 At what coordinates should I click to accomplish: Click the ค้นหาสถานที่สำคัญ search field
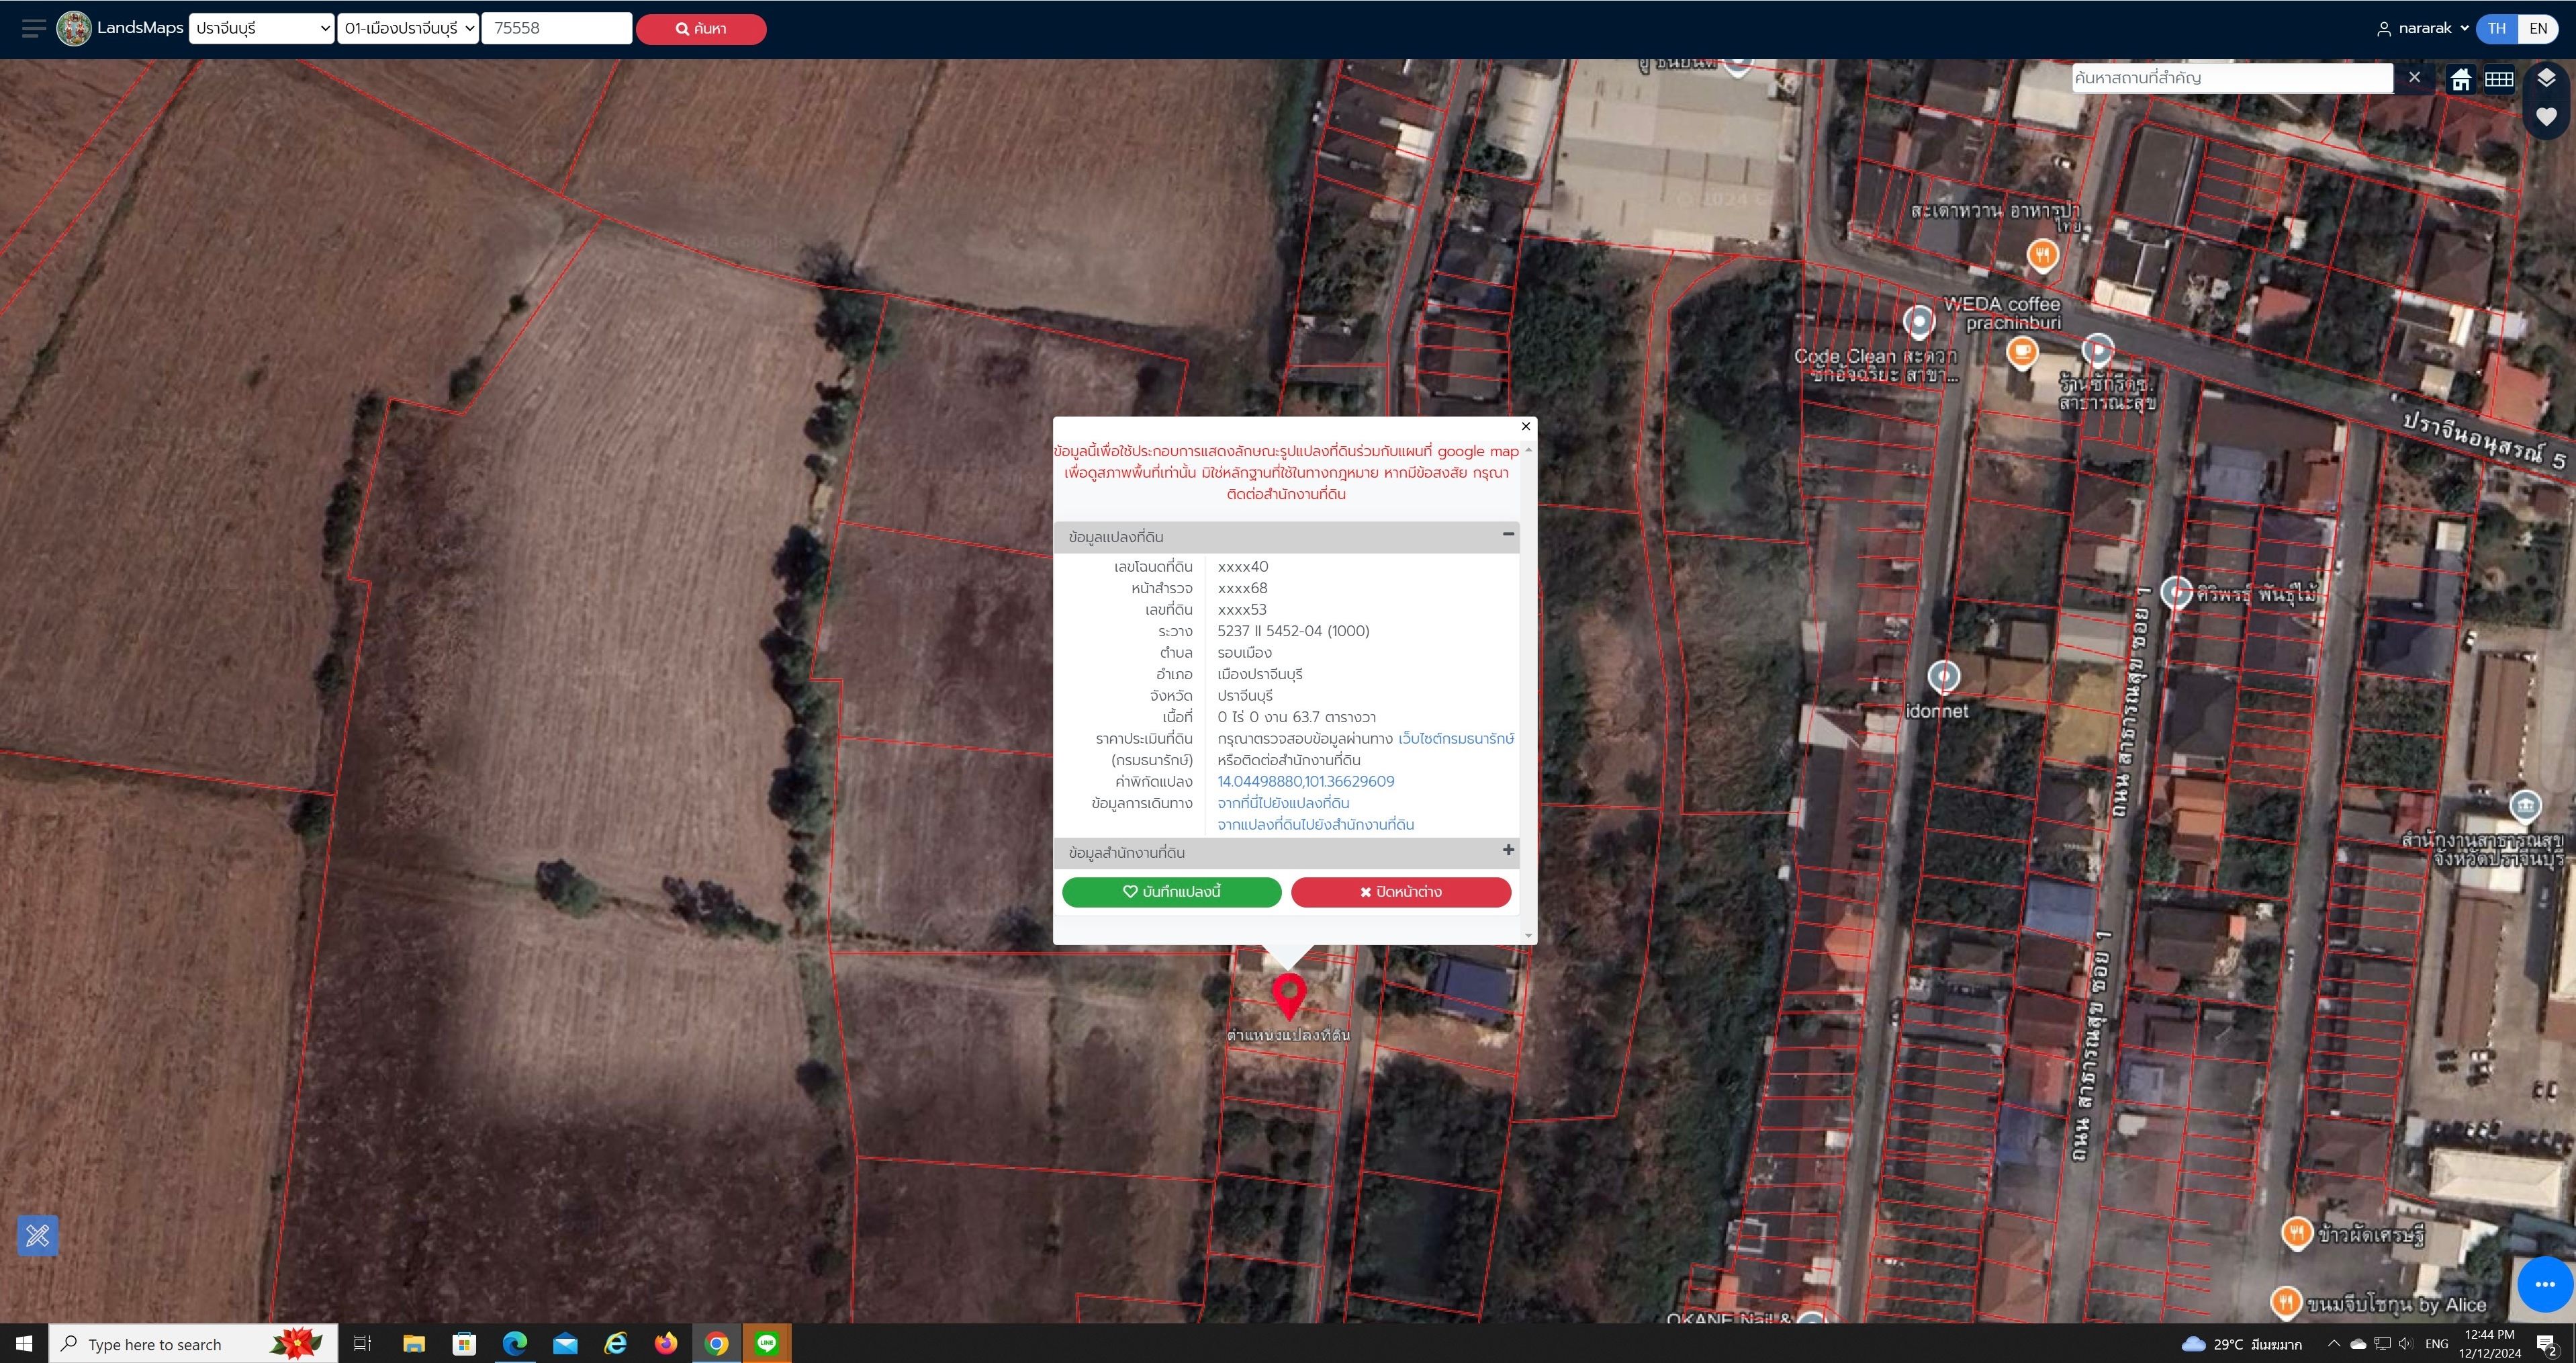point(2232,78)
